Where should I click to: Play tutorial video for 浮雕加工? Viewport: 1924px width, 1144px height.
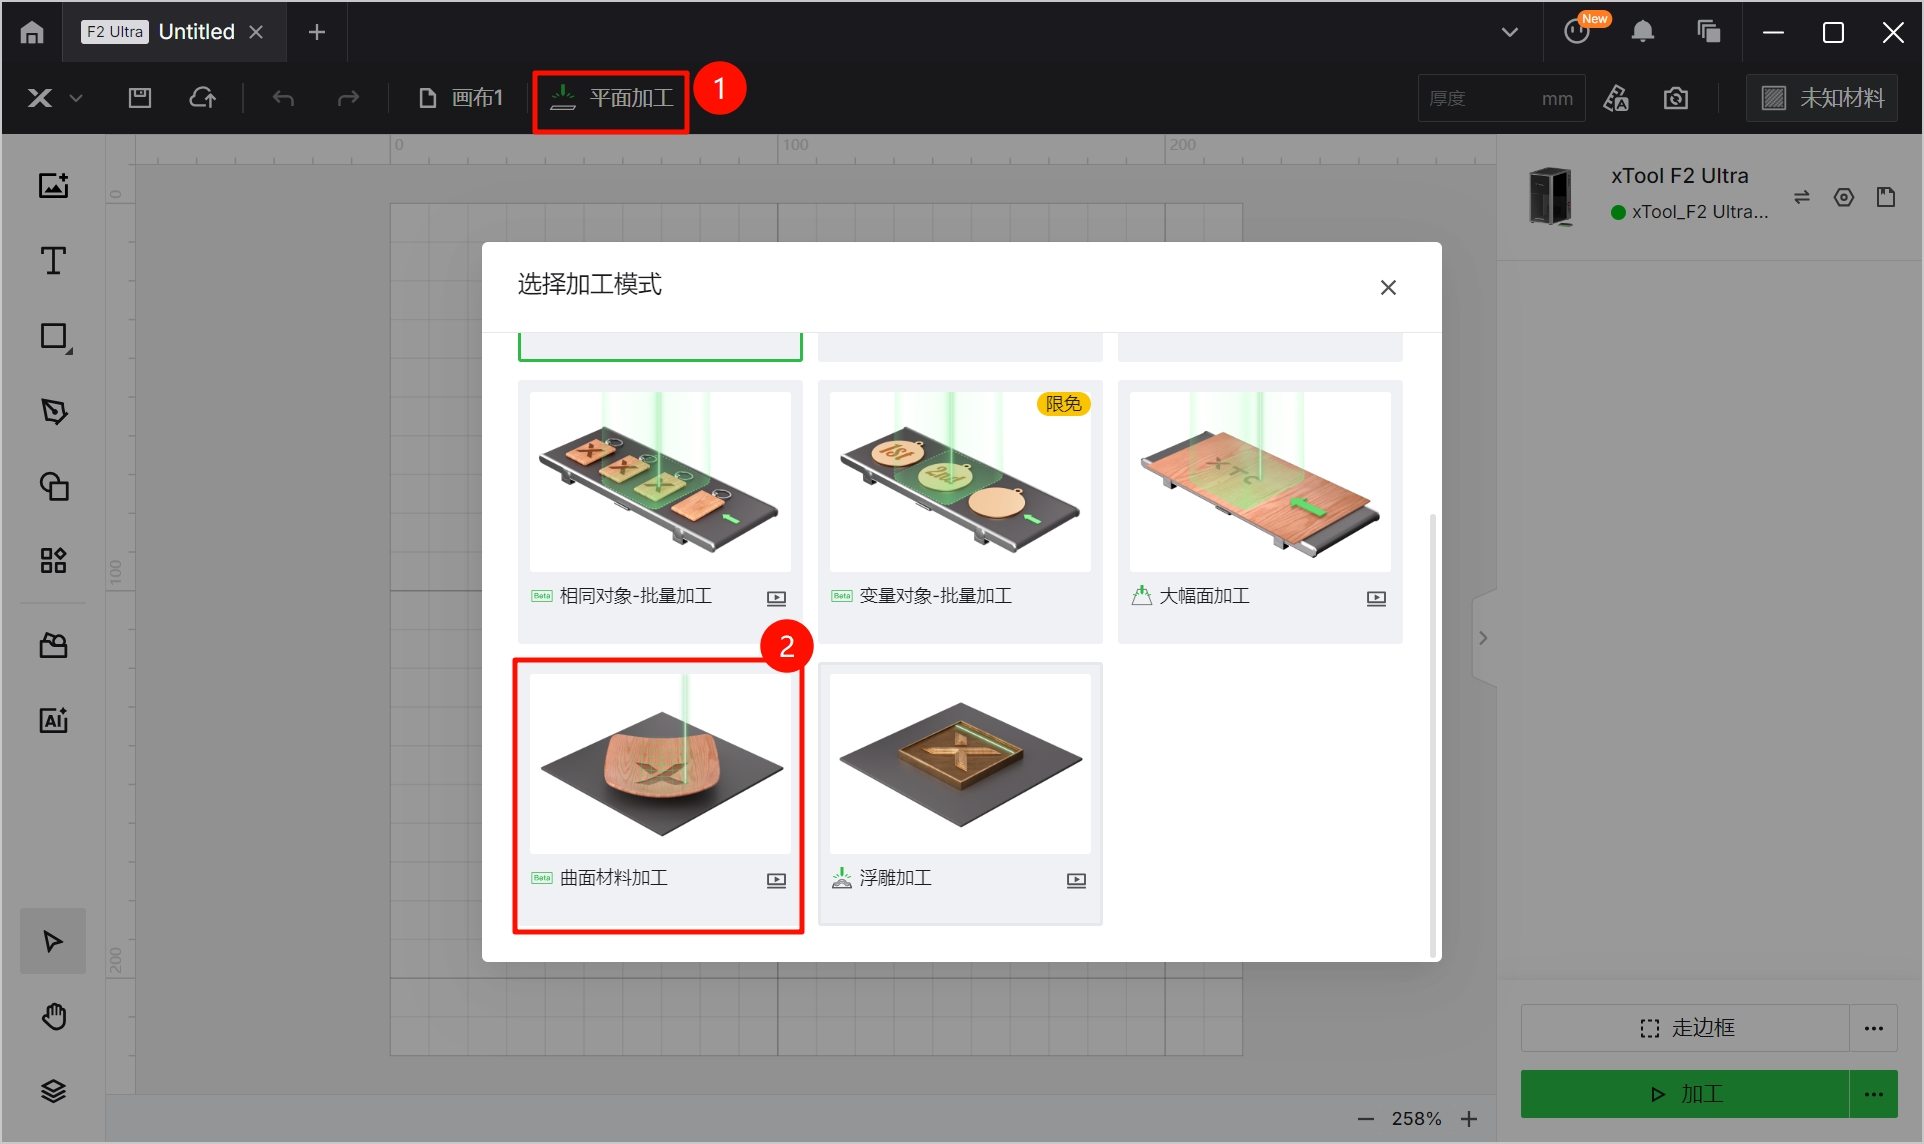[x=1076, y=880]
